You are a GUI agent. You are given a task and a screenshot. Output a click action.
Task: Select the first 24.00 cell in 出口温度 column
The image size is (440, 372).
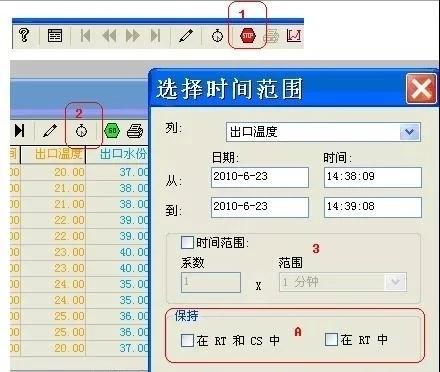(x=53, y=284)
